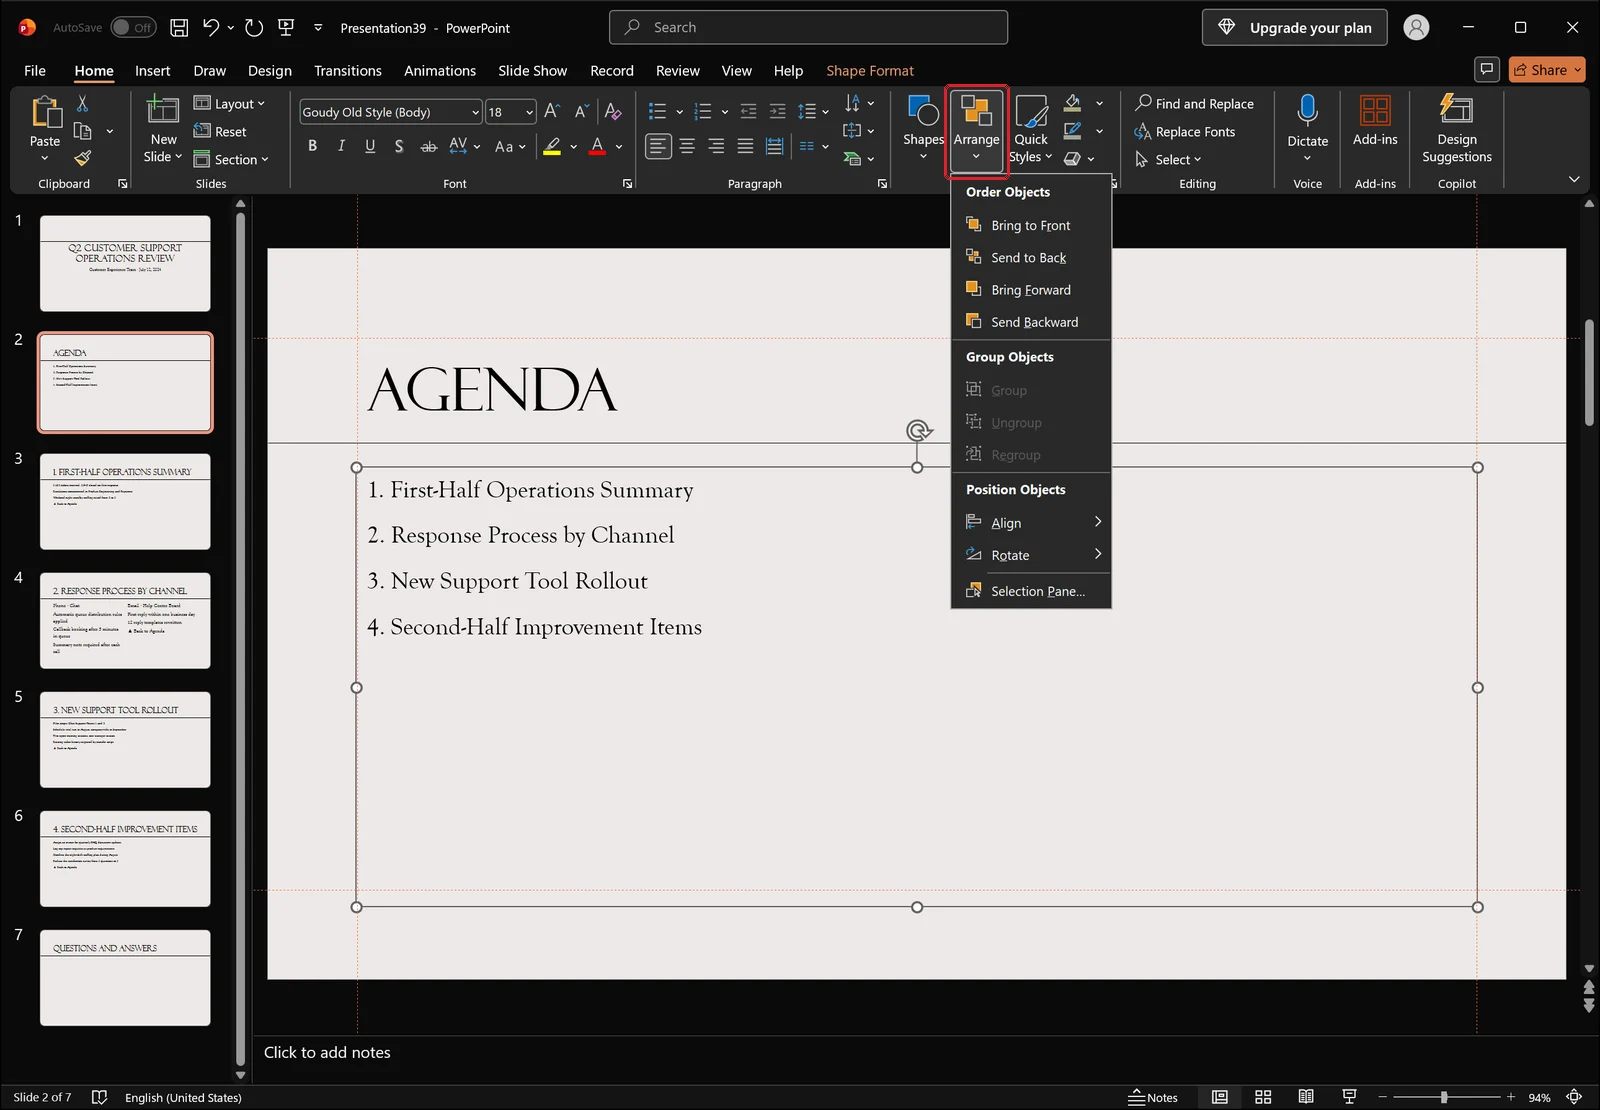Viewport: 1600px width, 1110px height.
Task: Toggle Text Shadow
Action: coord(399,146)
